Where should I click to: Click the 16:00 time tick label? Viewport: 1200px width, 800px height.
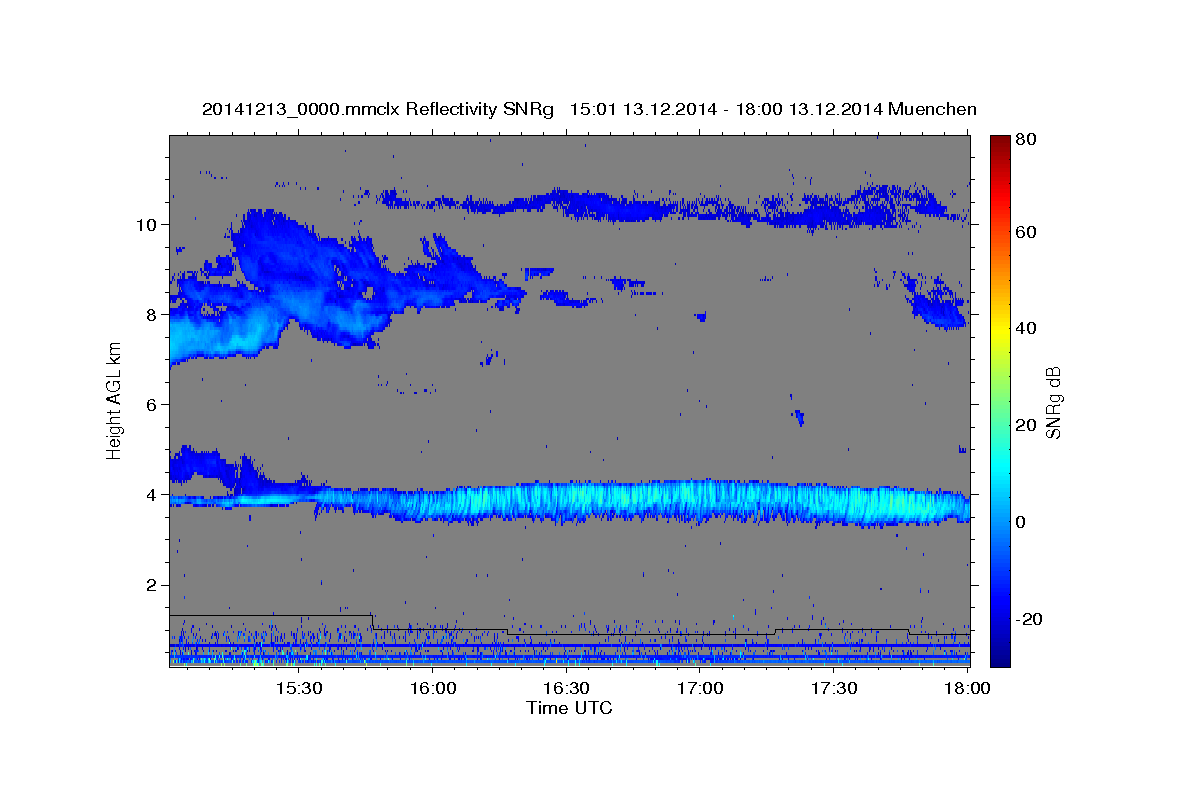[x=432, y=689]
